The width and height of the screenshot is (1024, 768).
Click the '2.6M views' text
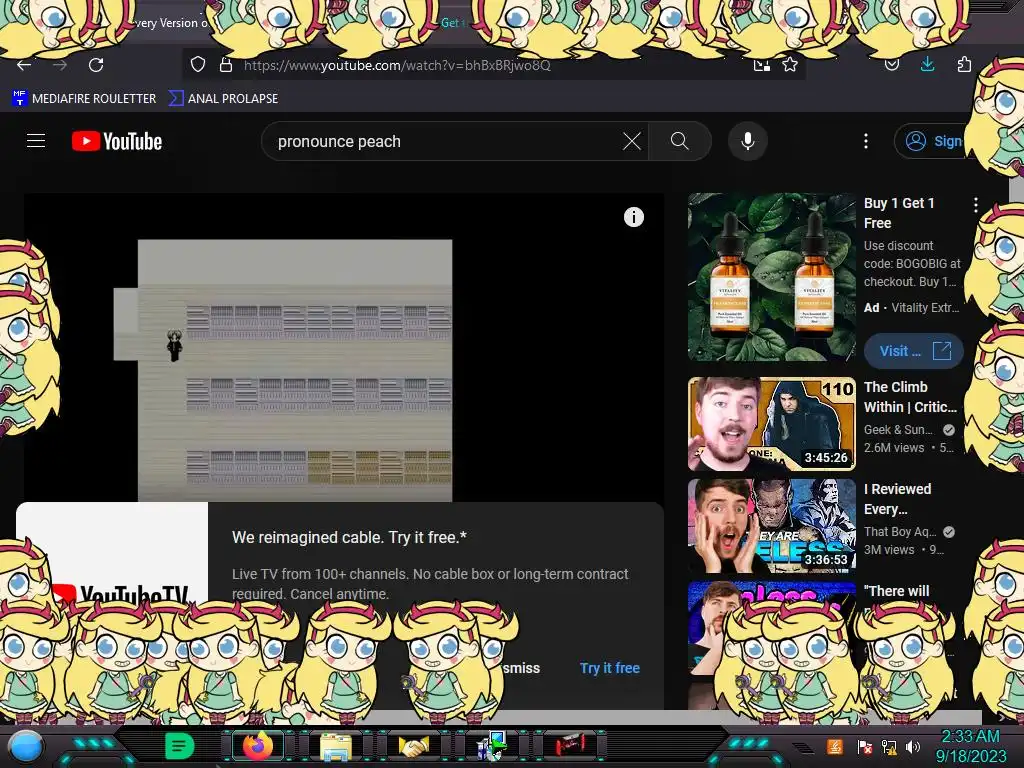point(894,448)
